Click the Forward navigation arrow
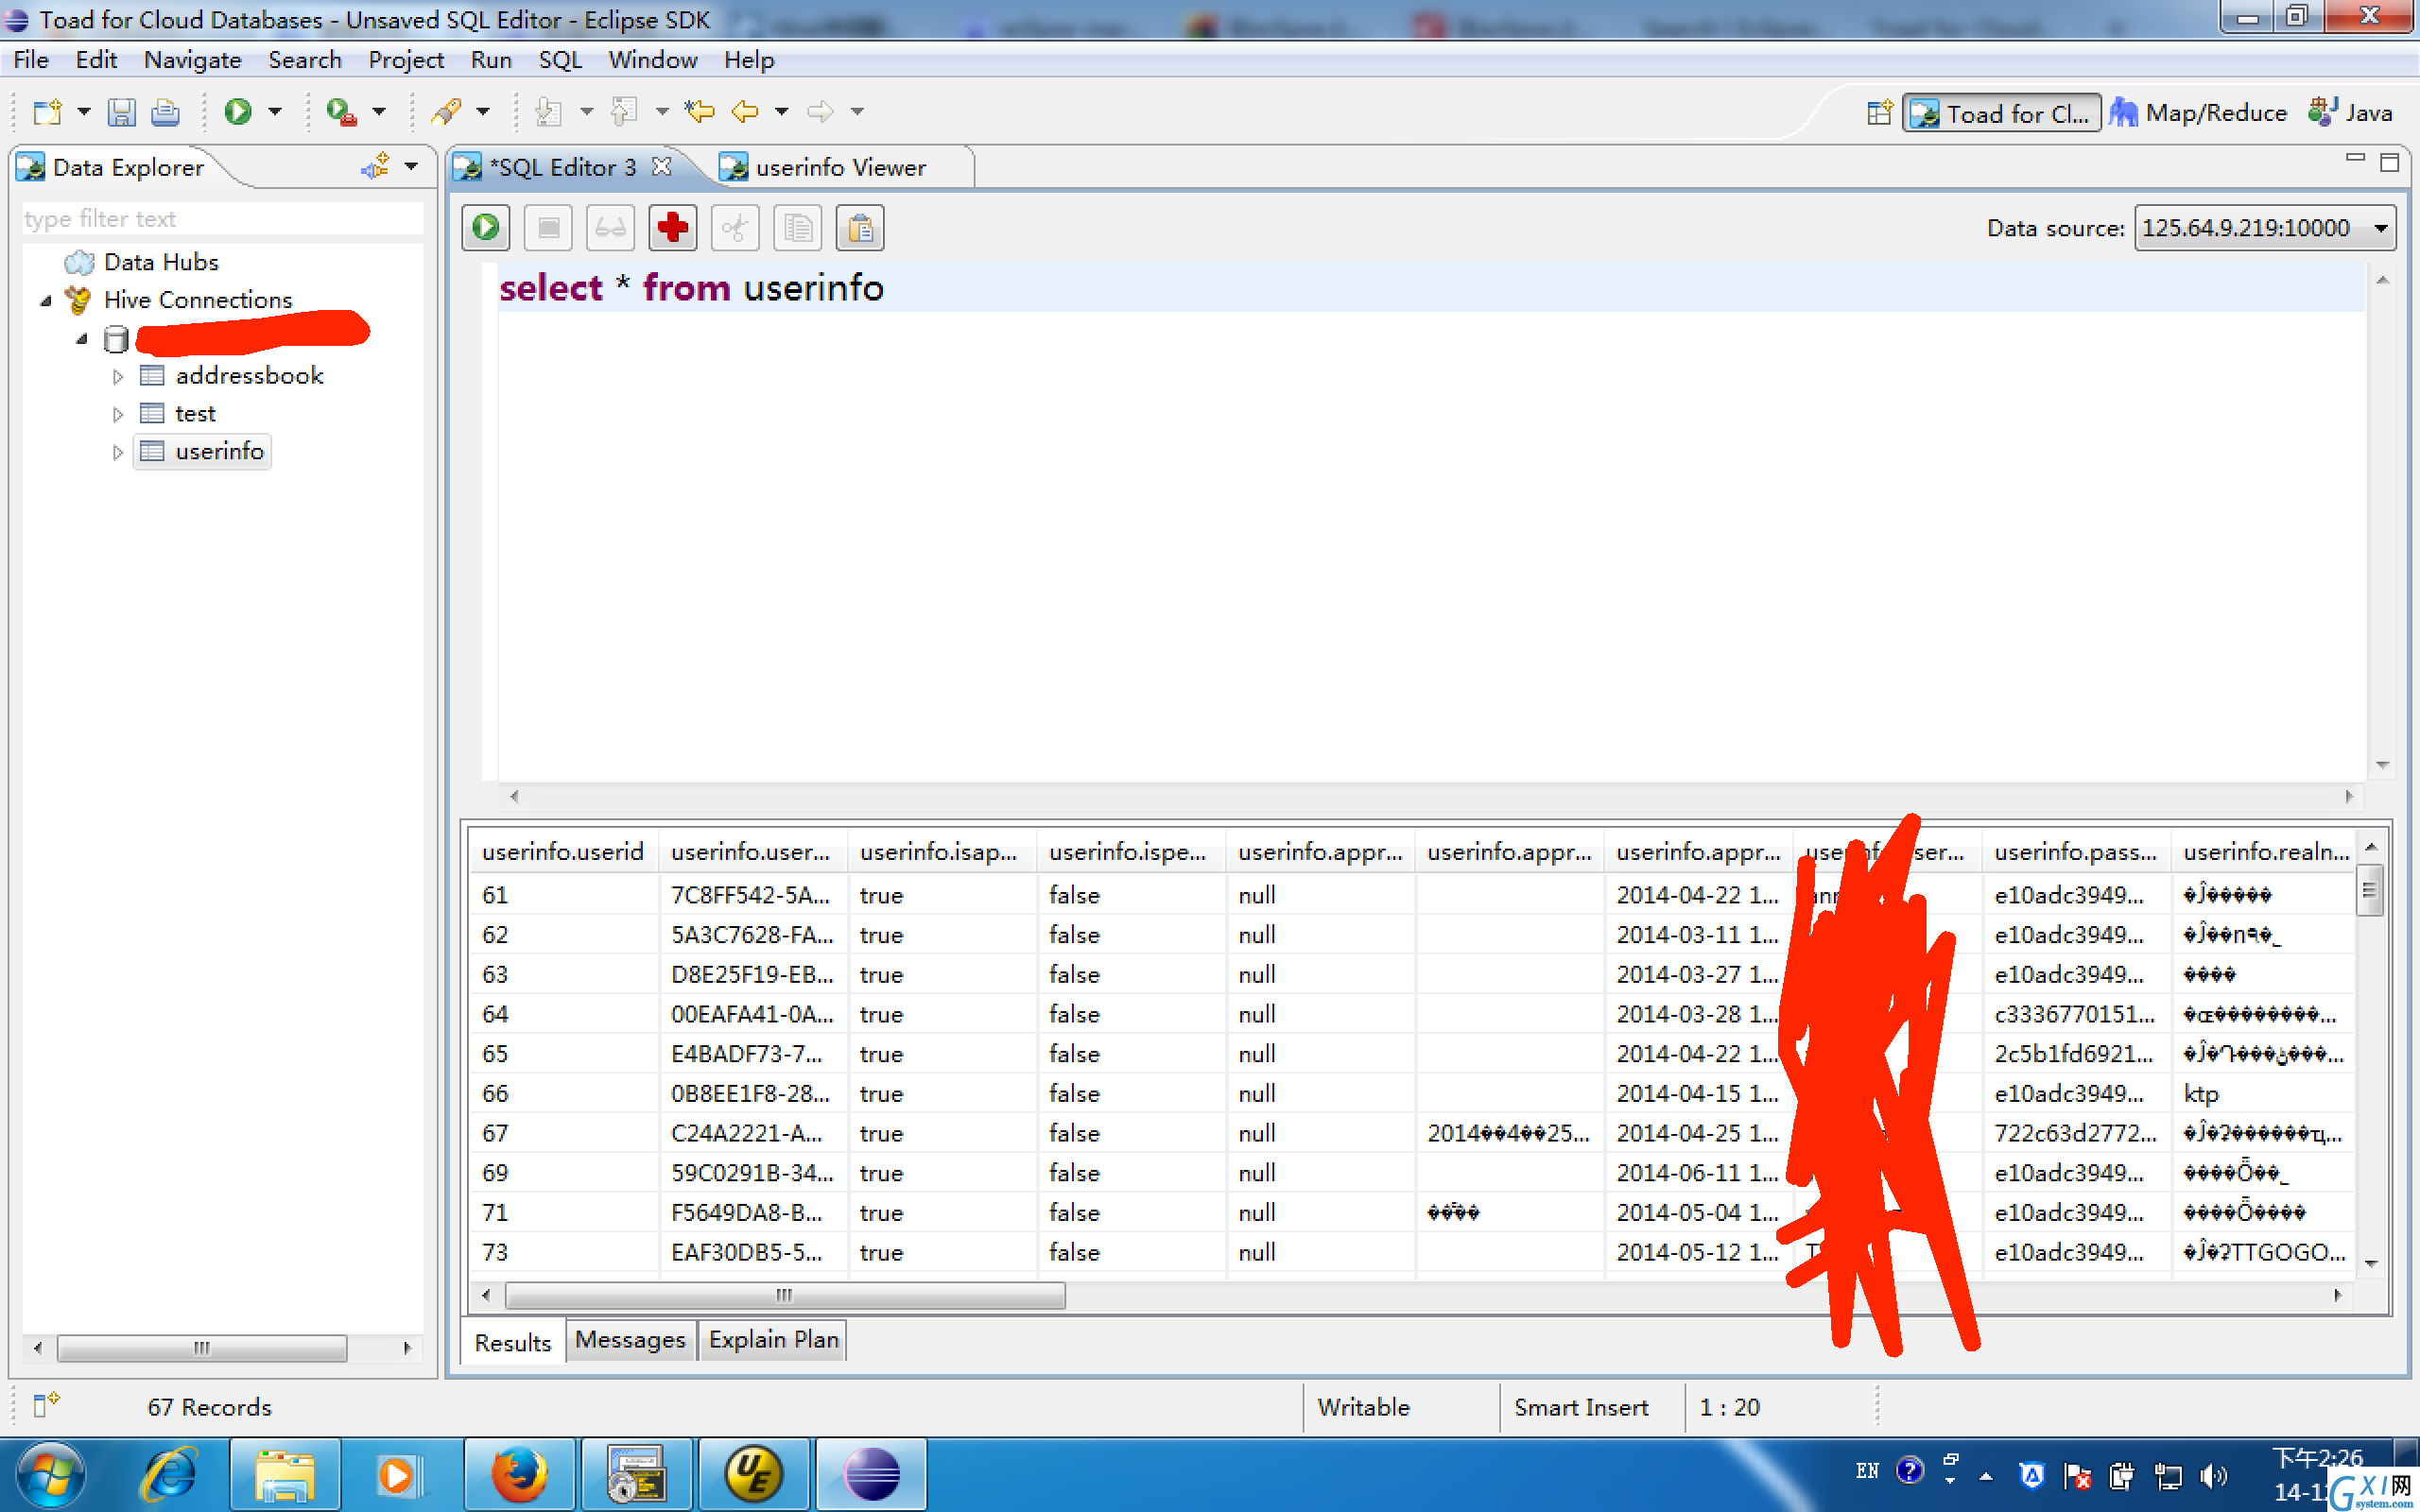Viewport: 2420px width, 1512px height. (x=820, y=111)
